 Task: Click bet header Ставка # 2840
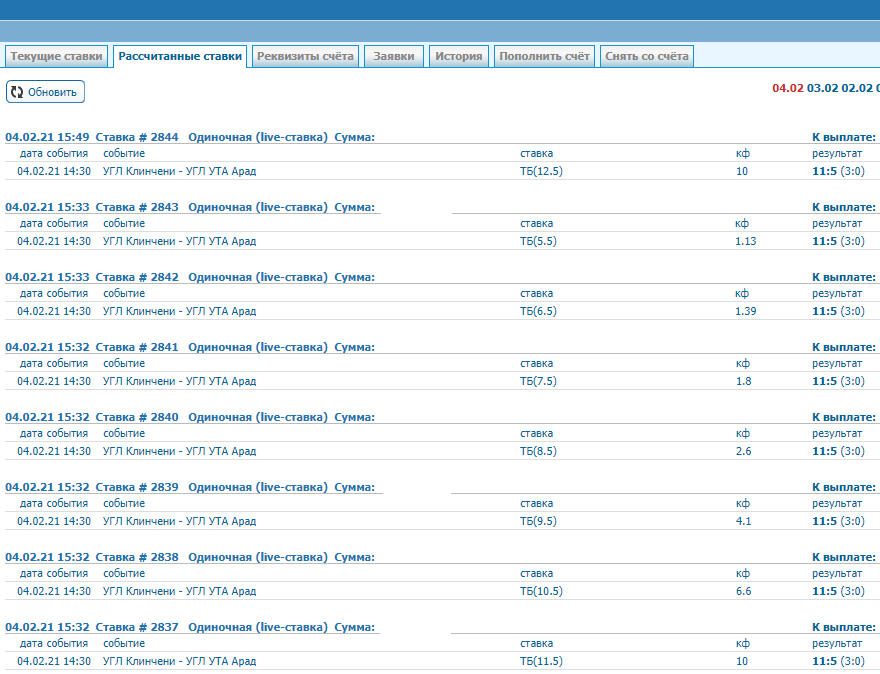(x=137, y=417)
